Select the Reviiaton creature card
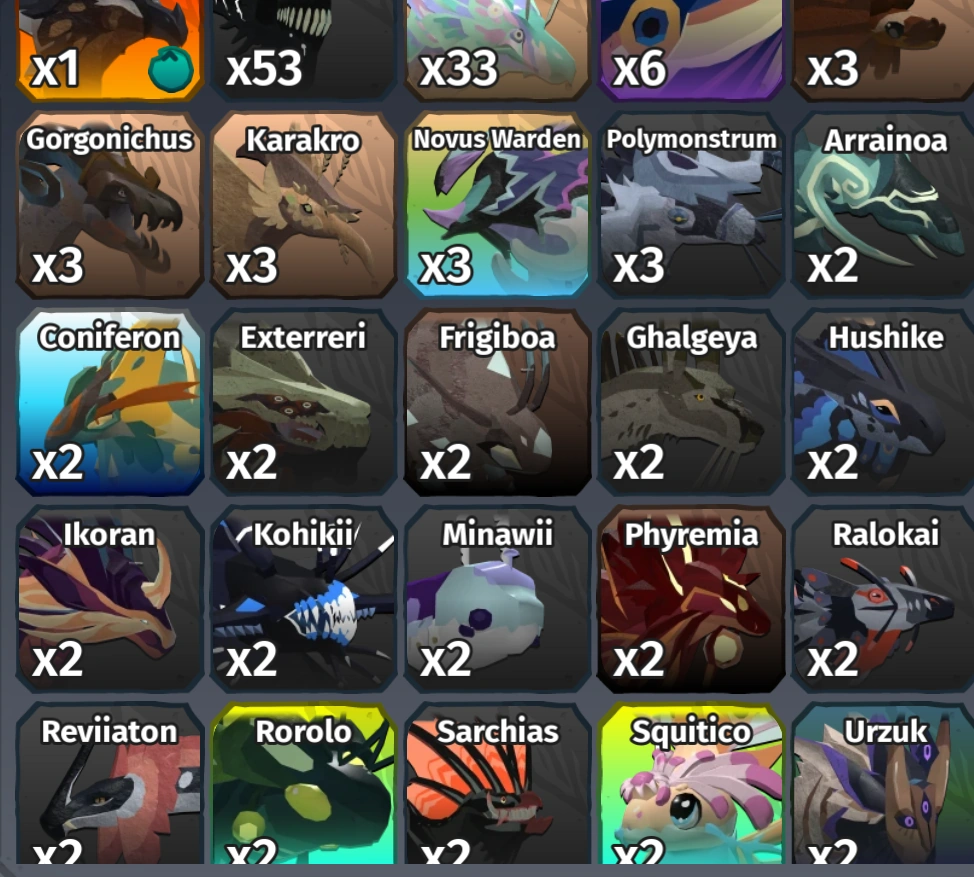Viewport: 974px width, 877px height. (x=109, y=784)
